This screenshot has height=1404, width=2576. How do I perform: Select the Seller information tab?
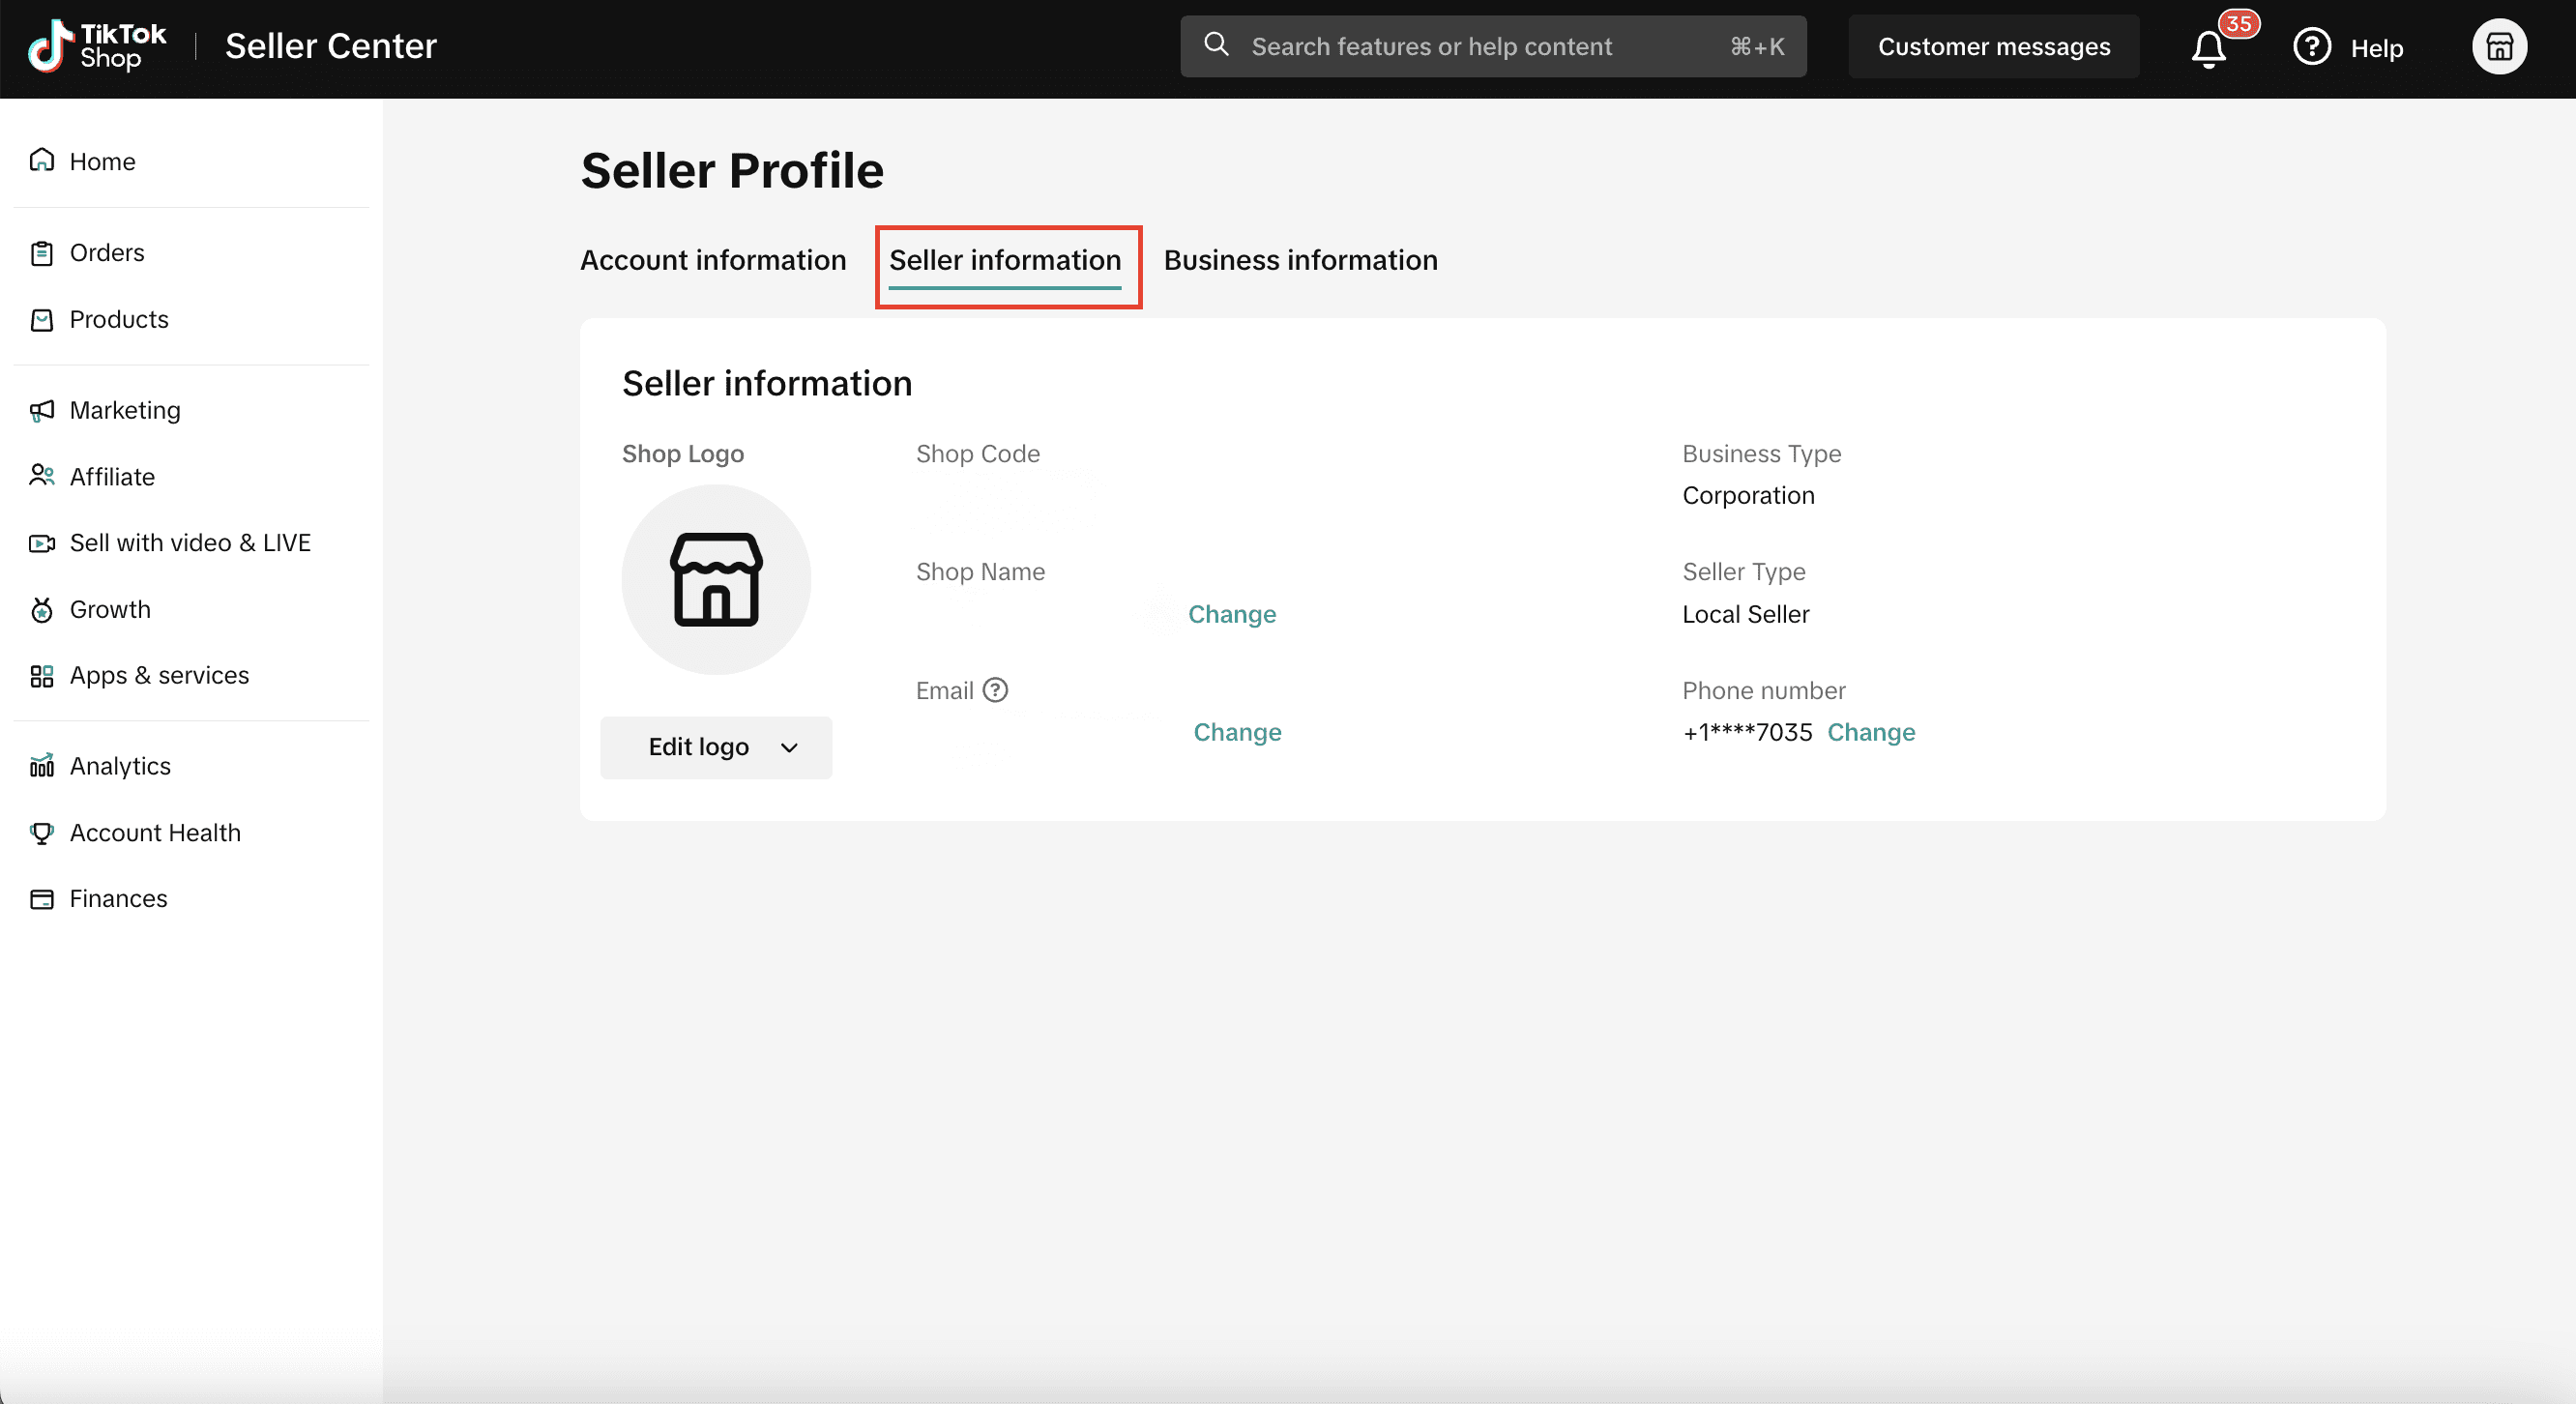click(1005, 260)
